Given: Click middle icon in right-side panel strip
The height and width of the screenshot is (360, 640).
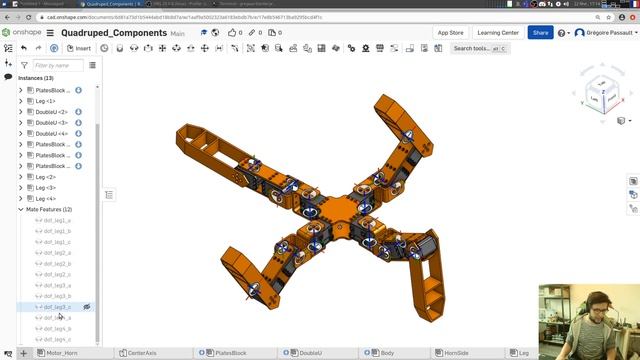Looking at the screenshot, I should point(633,195).
